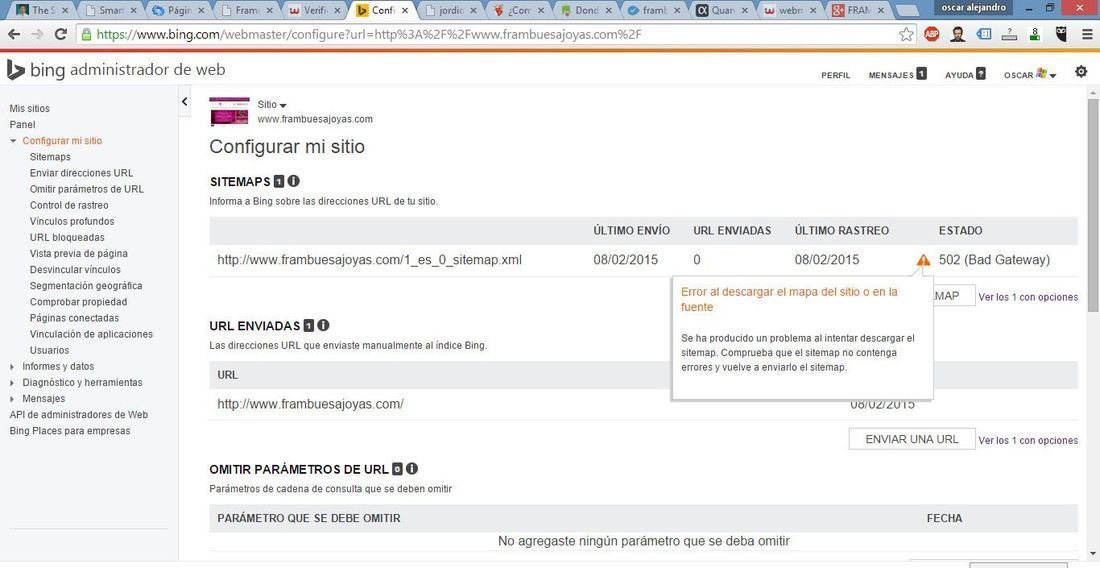The image size is (1100, 568).
Task: Open the Sitio dropdown
Action: click(x=272, y=104)
